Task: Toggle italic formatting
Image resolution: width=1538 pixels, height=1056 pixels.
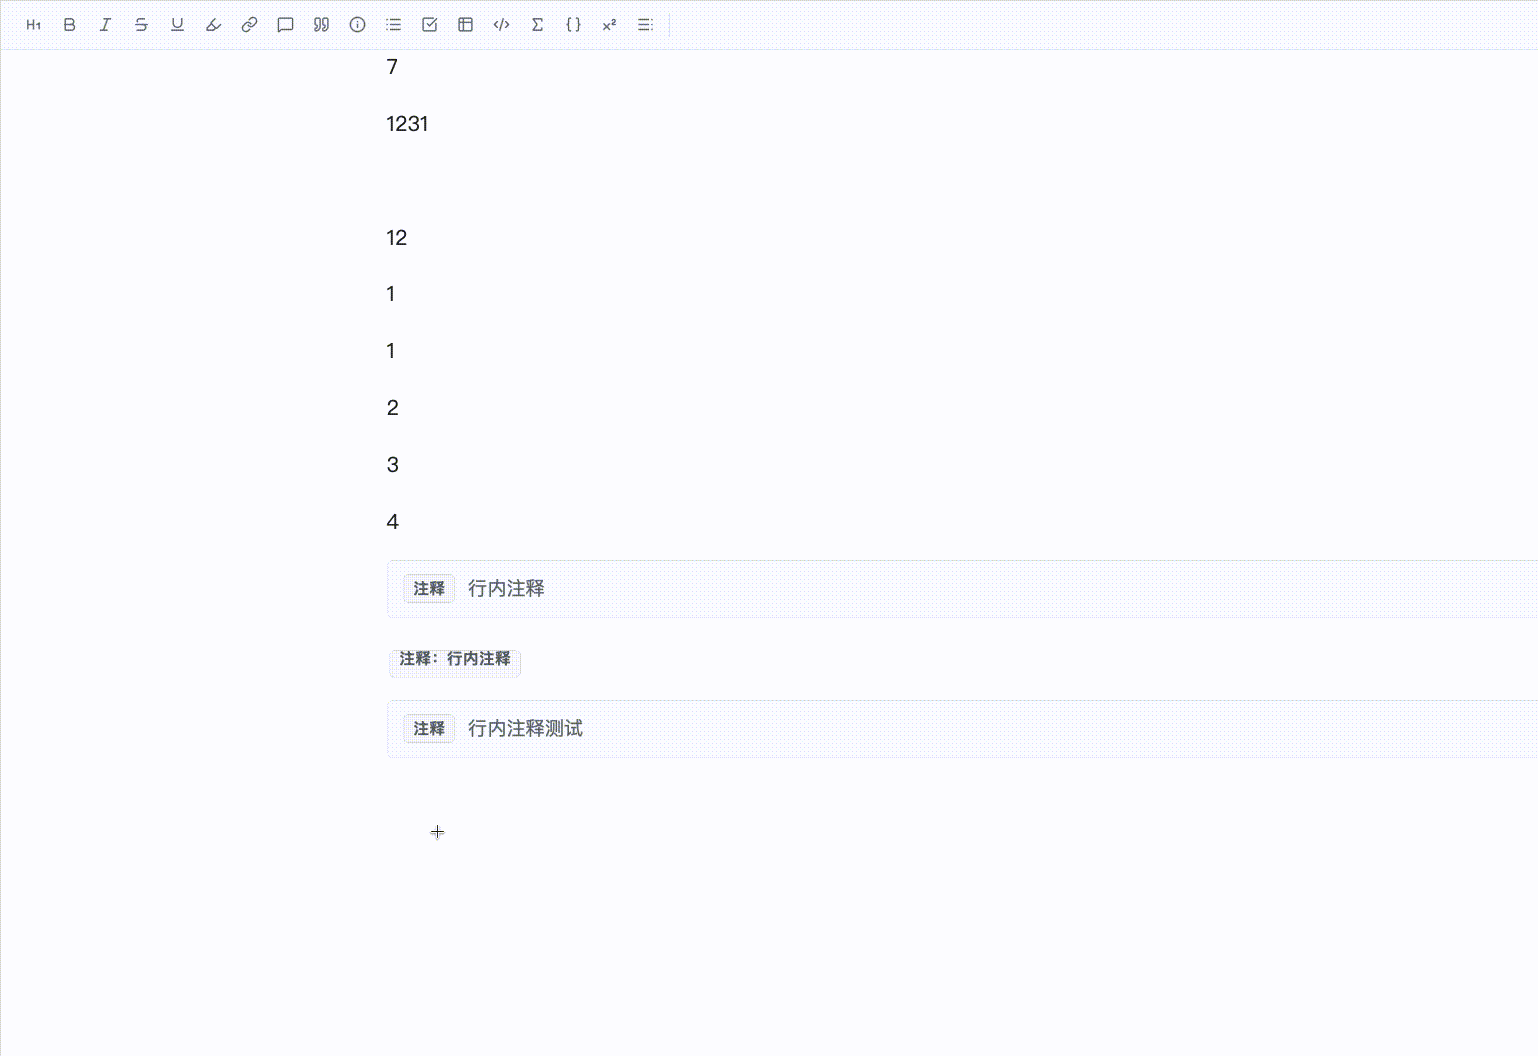Action: pos(105,25)
